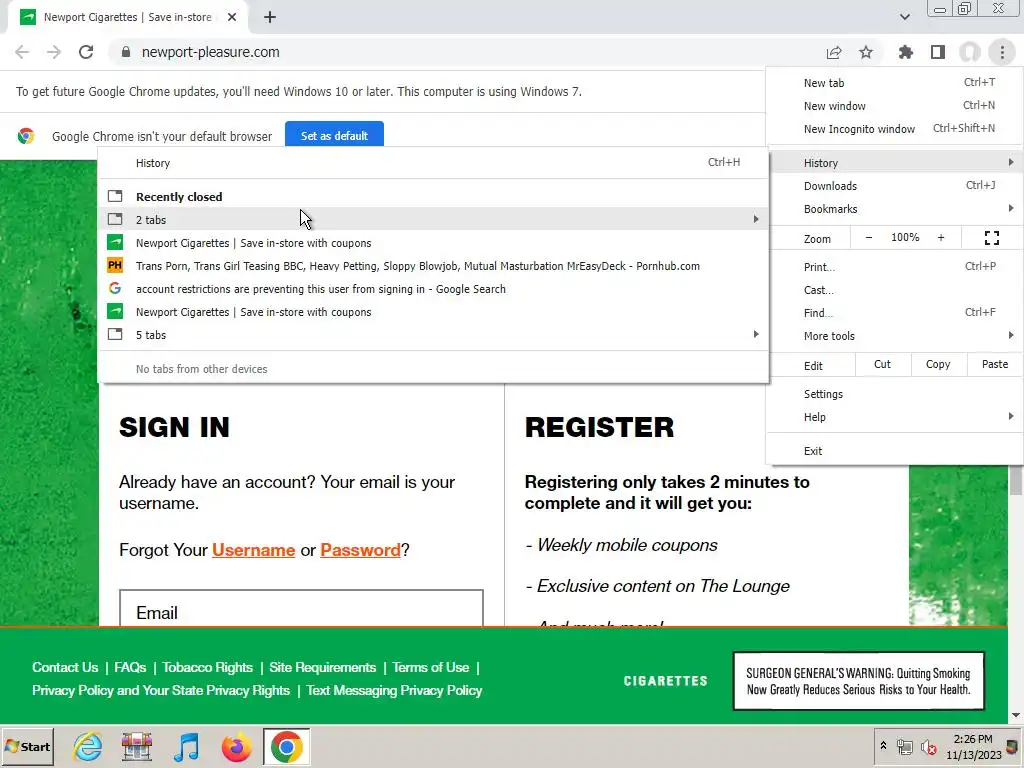Click the Username recovery link
Image resolution: width=1024 pixels, height=768 pixels.
(x=253, y=550)
